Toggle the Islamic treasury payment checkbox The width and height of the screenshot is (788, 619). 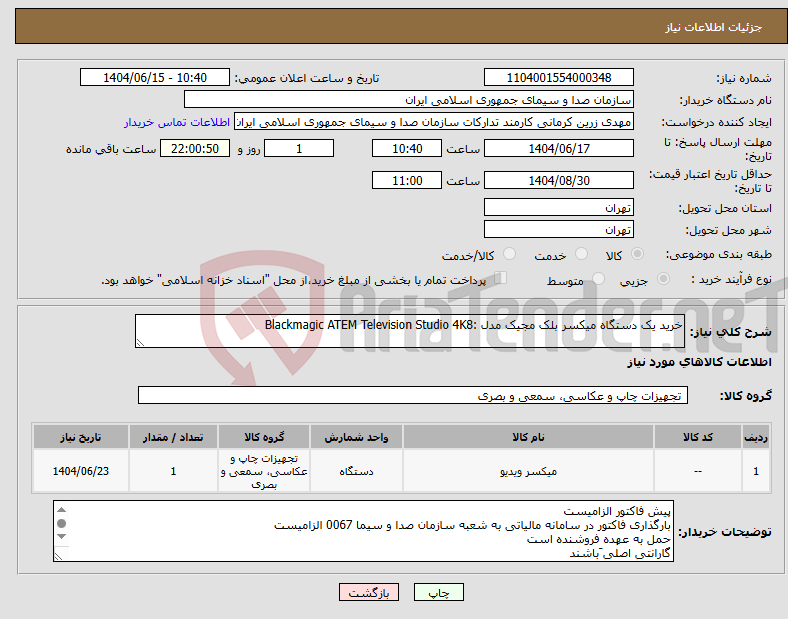pos(501,277)
